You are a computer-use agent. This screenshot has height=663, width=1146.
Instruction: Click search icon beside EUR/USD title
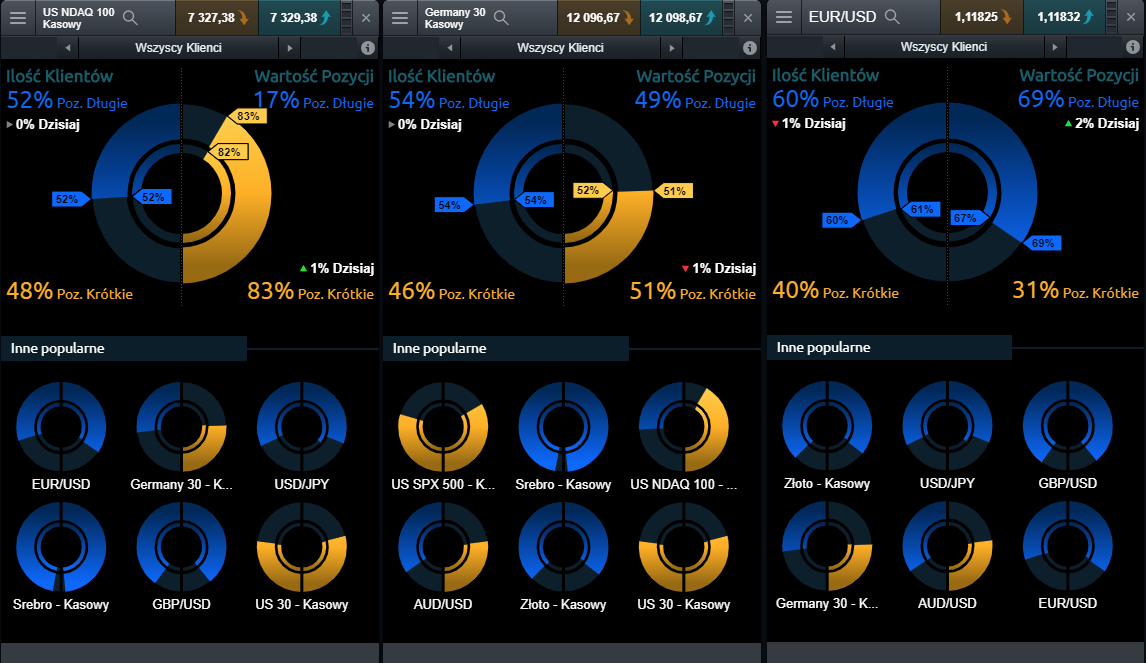(892, 17)
